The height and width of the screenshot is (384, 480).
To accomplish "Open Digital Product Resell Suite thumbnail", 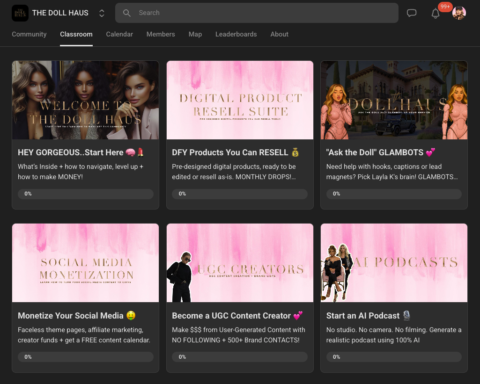I will (240, 100).
